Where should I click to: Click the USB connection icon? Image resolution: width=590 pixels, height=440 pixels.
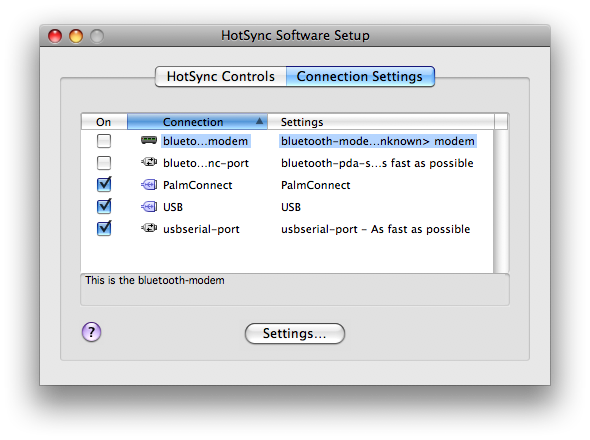[x=149, y=207]
